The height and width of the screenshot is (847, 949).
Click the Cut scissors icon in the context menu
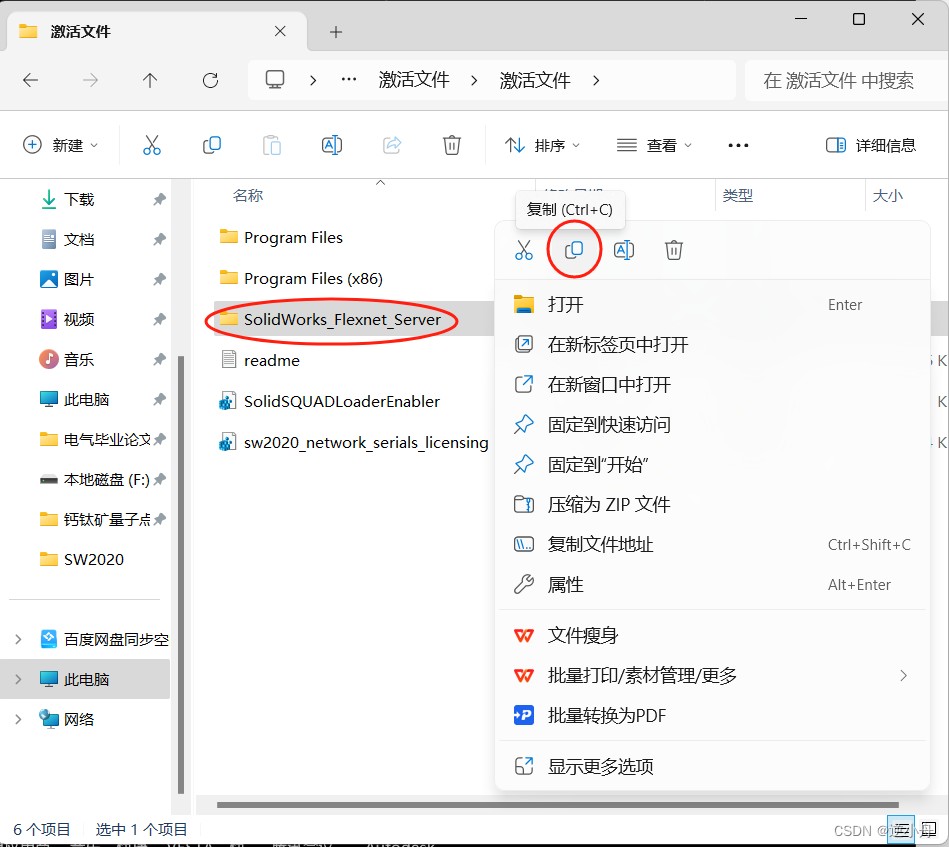[524, 250]
